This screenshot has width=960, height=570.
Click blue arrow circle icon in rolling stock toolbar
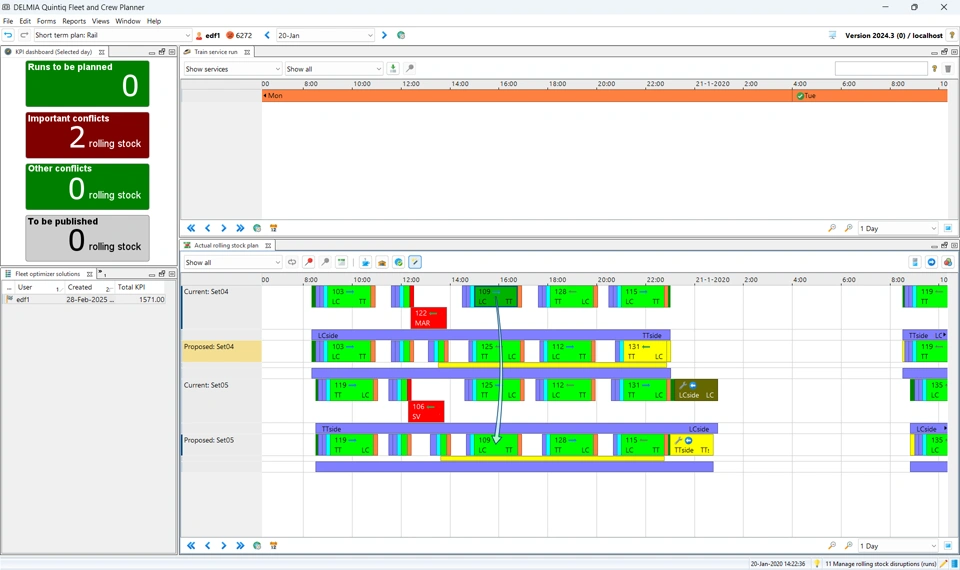coord(931,262)
